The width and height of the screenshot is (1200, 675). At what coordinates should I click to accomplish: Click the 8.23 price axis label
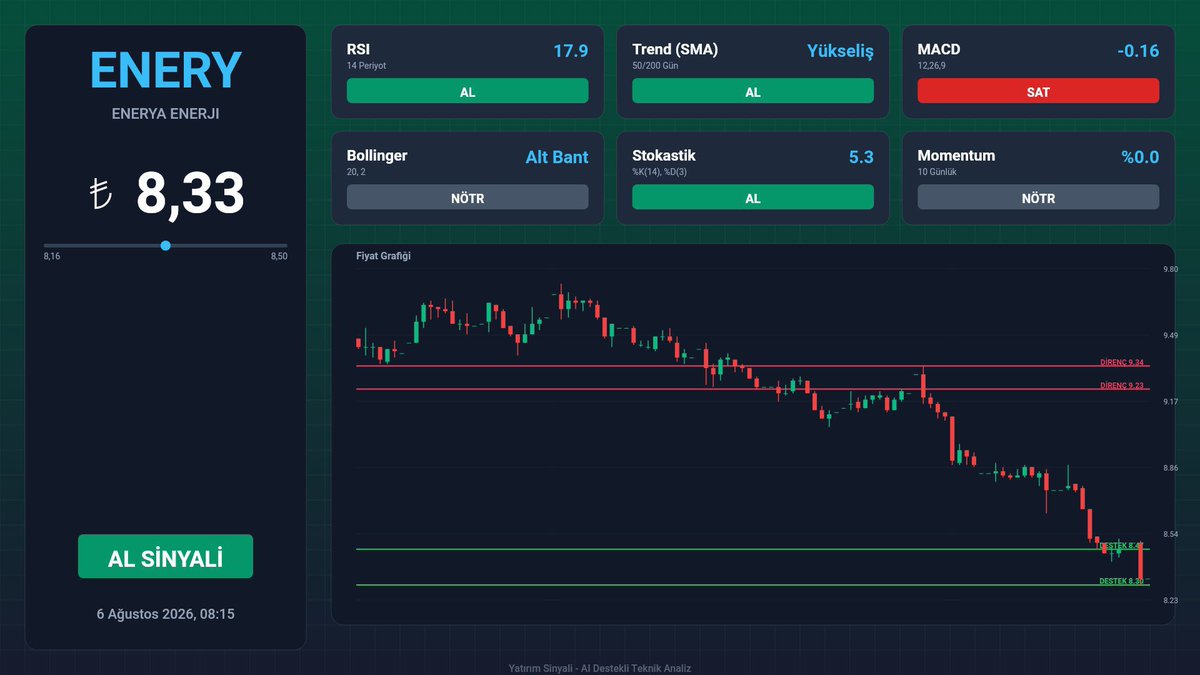tap(1170, 600)
